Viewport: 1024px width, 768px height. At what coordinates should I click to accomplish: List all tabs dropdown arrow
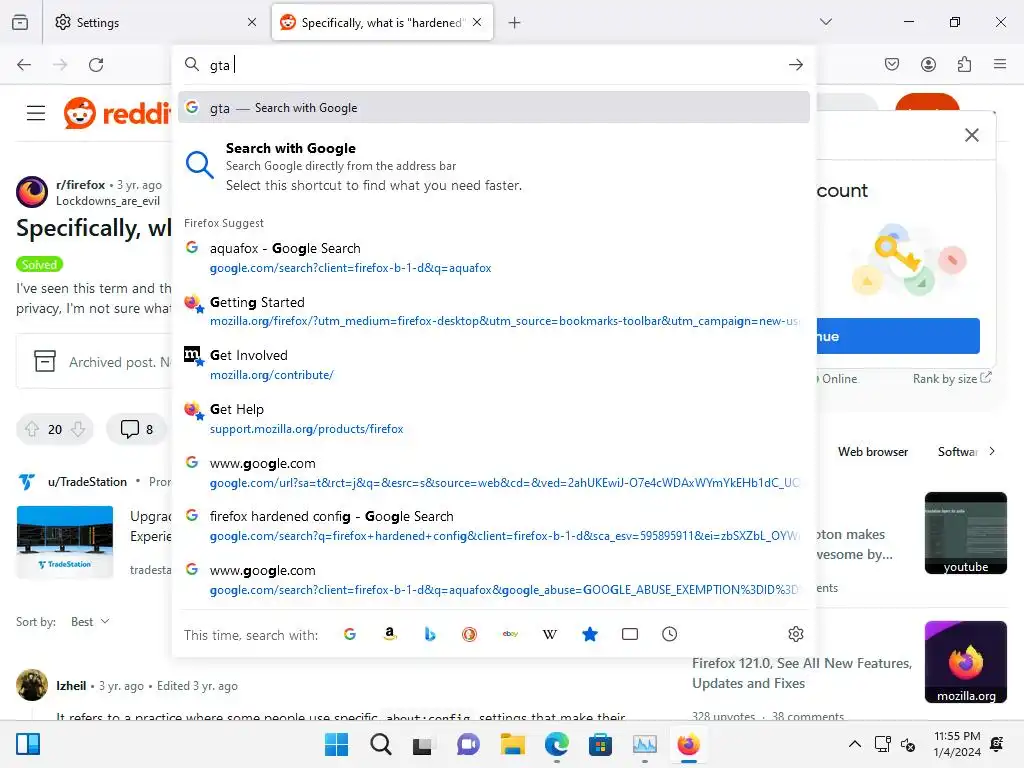click(x=825, y=22)
